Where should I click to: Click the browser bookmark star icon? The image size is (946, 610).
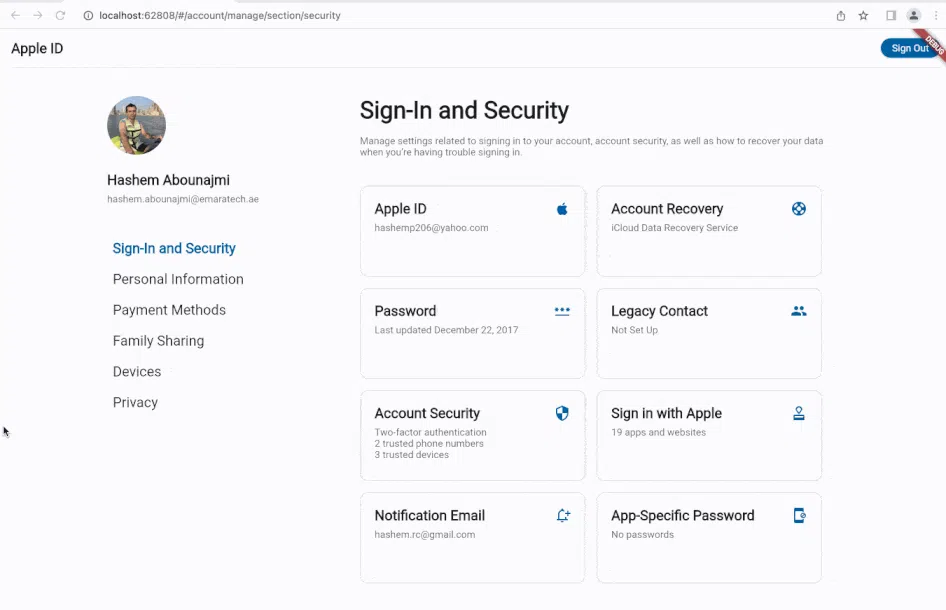863,16
